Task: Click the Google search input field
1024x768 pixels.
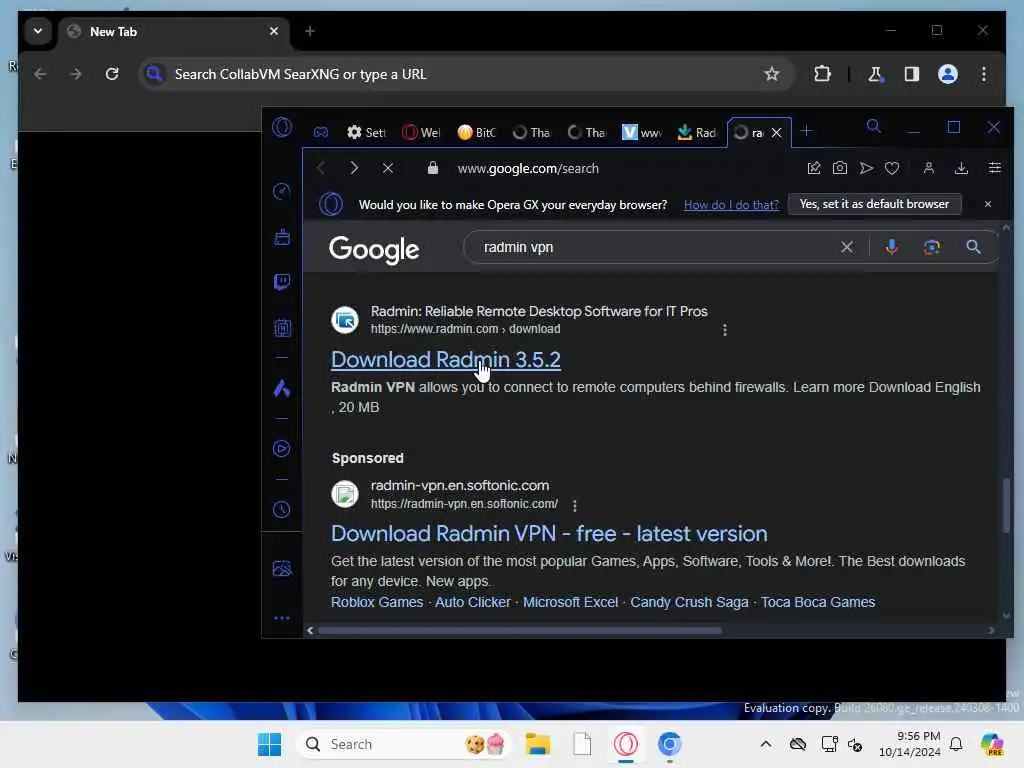Action: (x=653, y=247)
